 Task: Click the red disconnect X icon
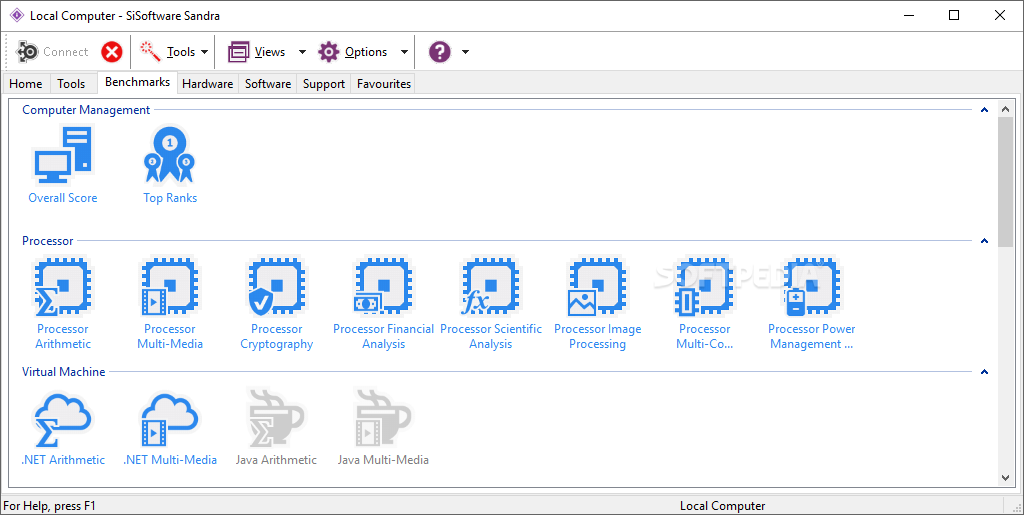[x=112, y=52]
